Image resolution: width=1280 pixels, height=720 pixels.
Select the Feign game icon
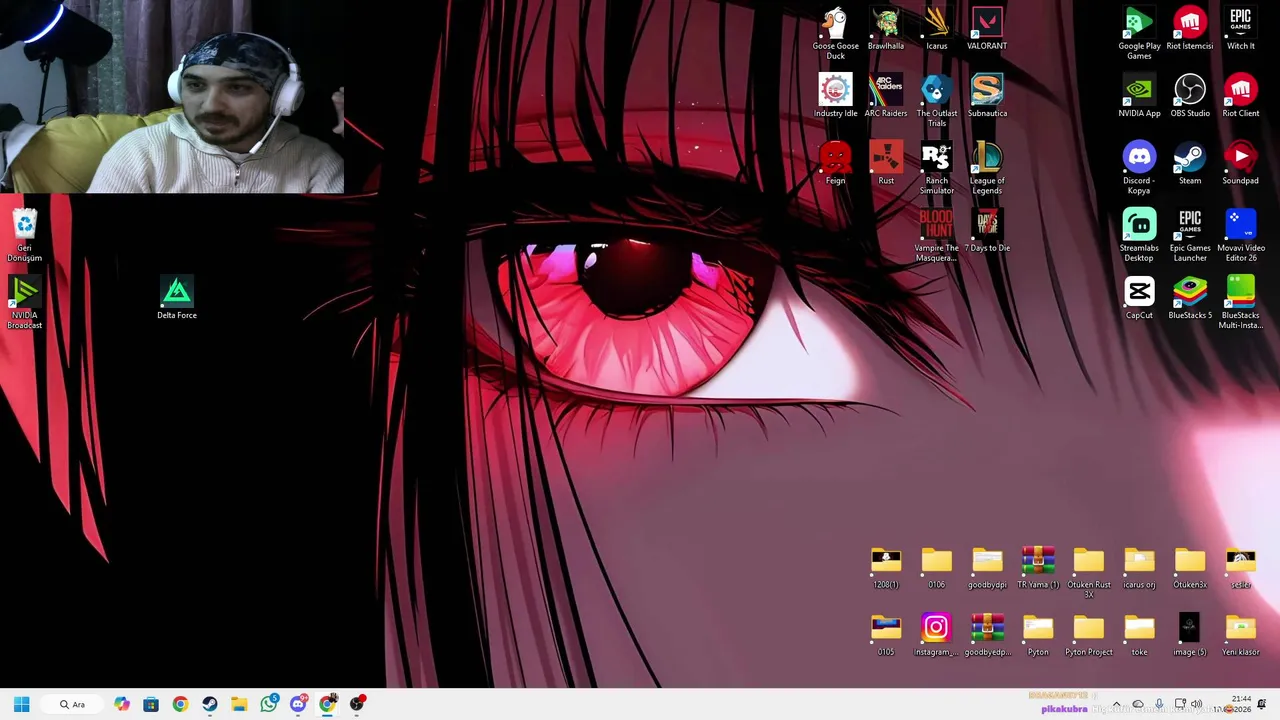(x=835, y=163)
